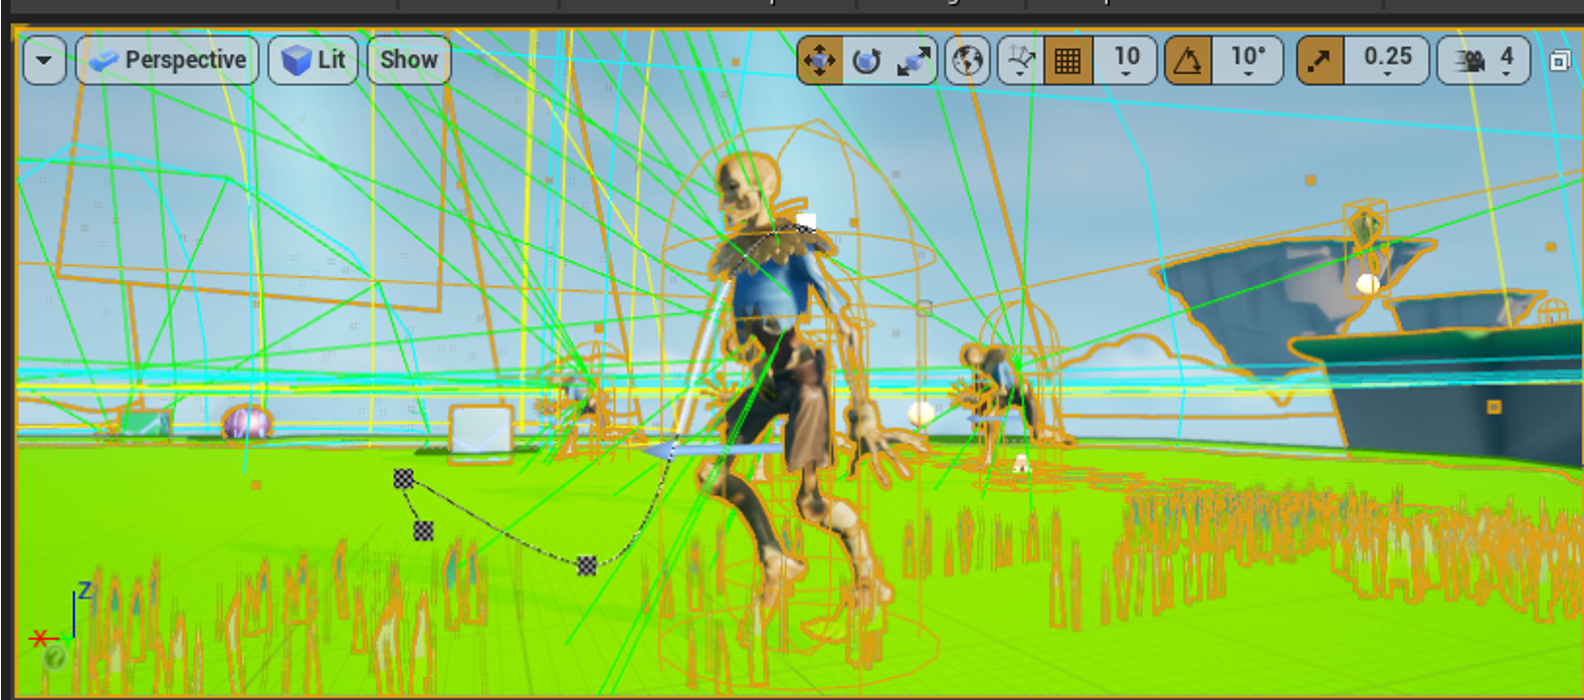Open the viewport options dropdown arrow
The width and height of the screenshot is (1584, 700).
click(44, 60)
